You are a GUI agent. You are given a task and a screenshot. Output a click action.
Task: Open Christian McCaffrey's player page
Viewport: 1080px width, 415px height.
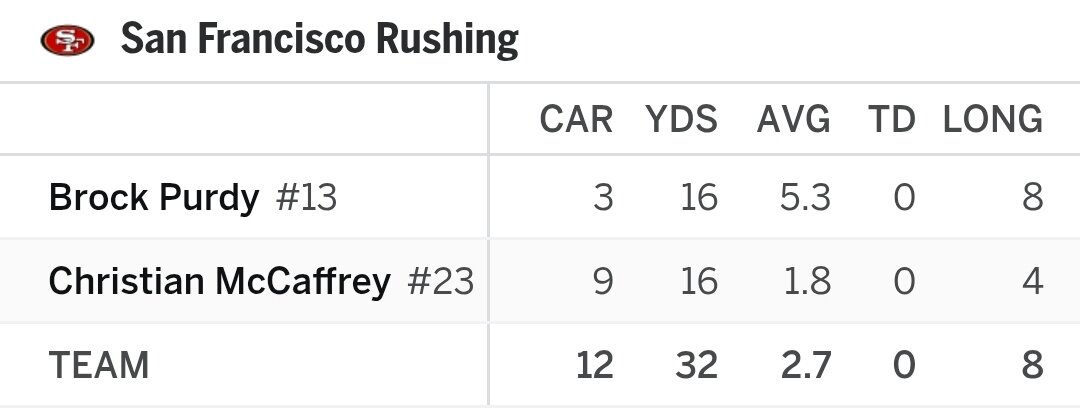coord(219,282)
